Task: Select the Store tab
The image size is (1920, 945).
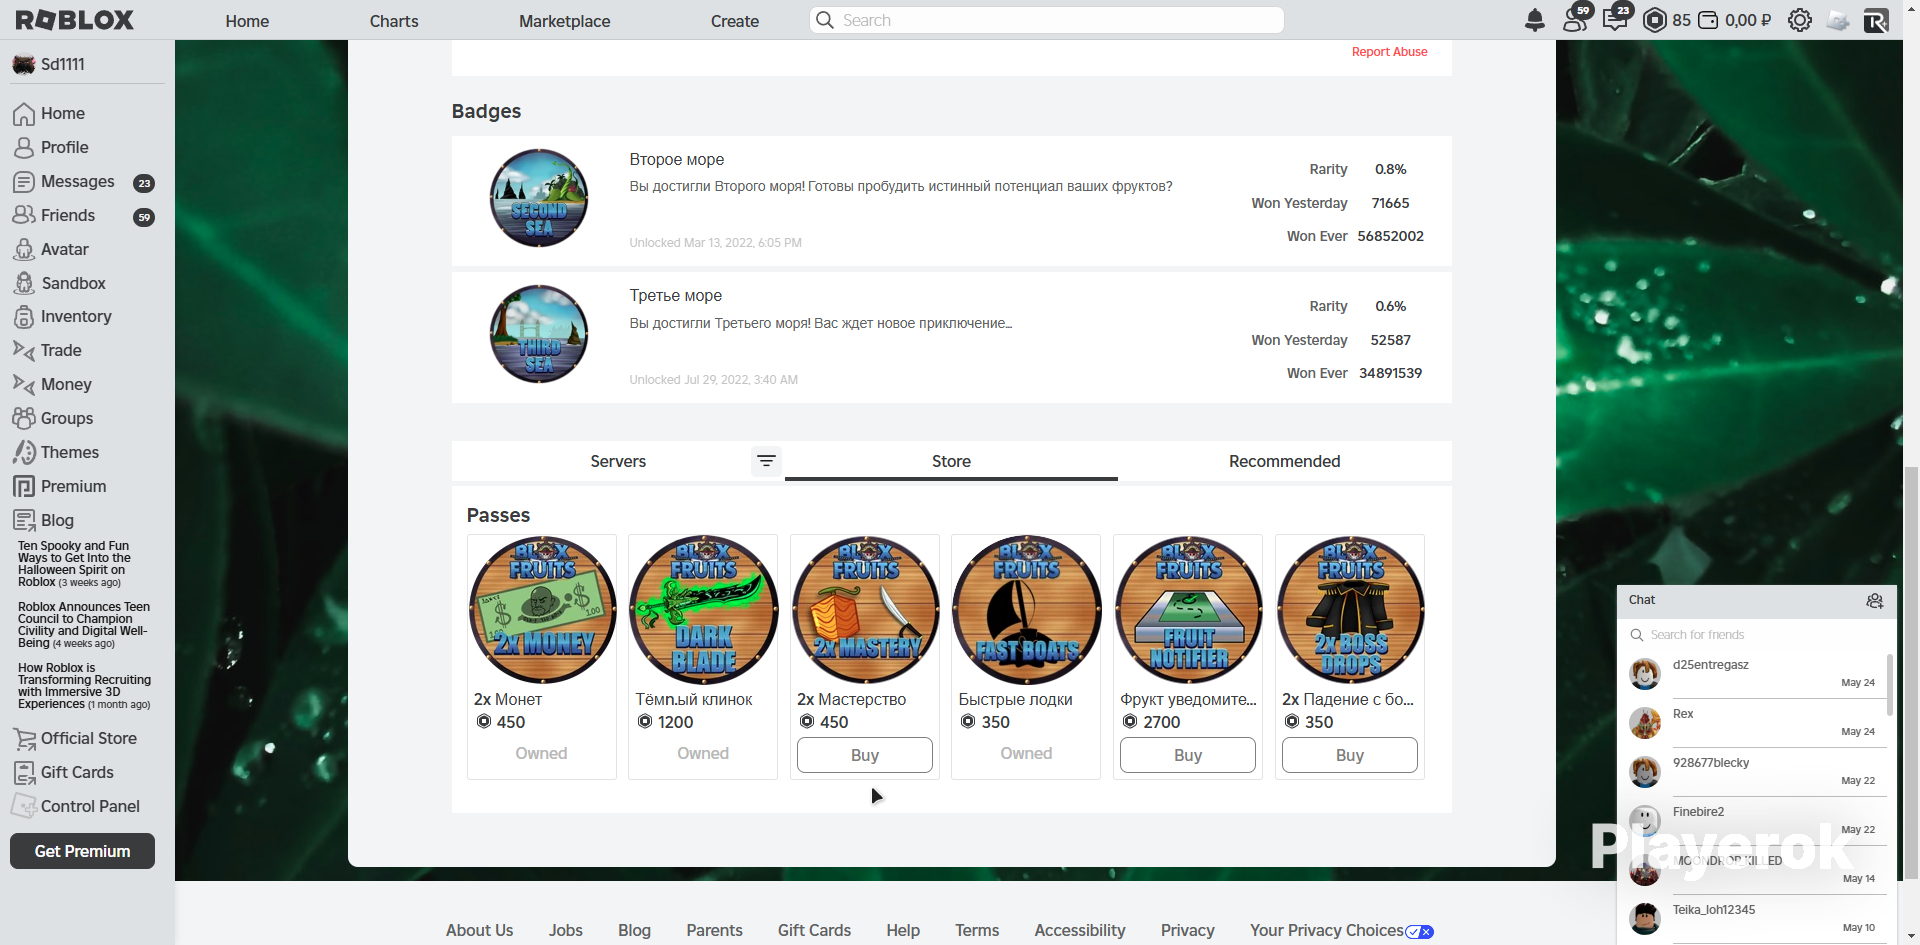Action: coord(951,461)
